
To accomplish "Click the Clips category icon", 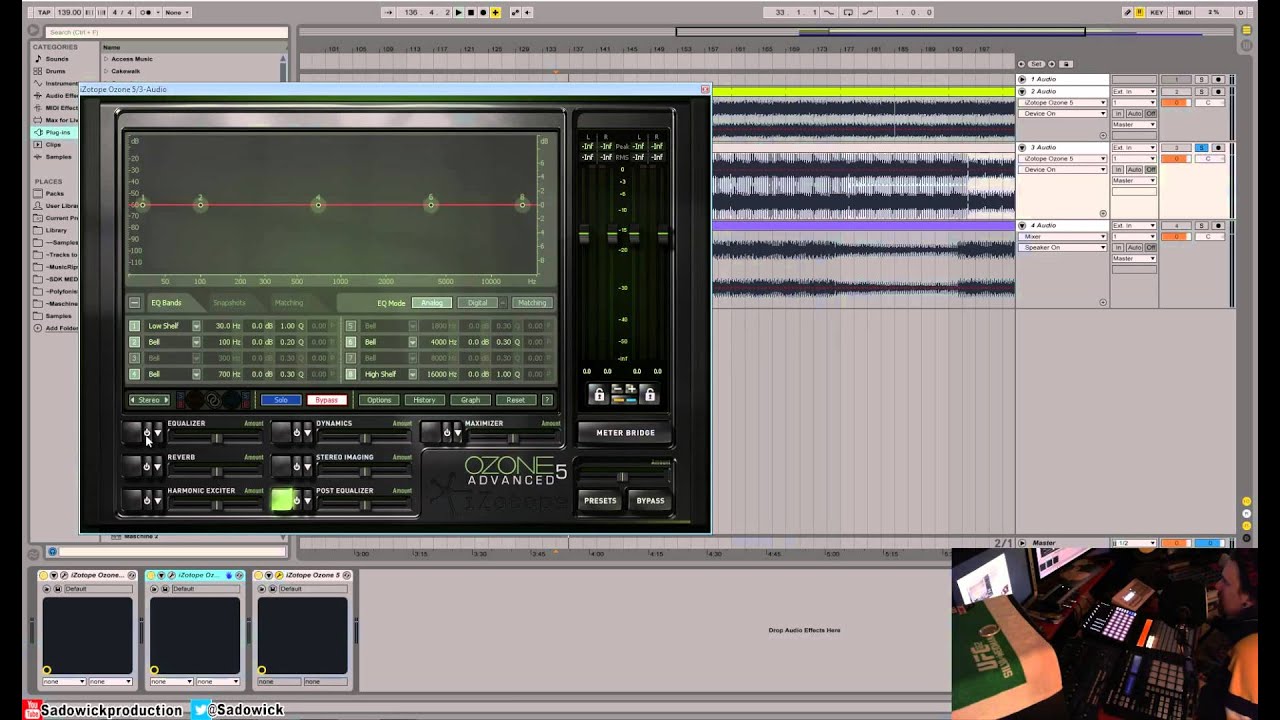I will tap(38, 144).
